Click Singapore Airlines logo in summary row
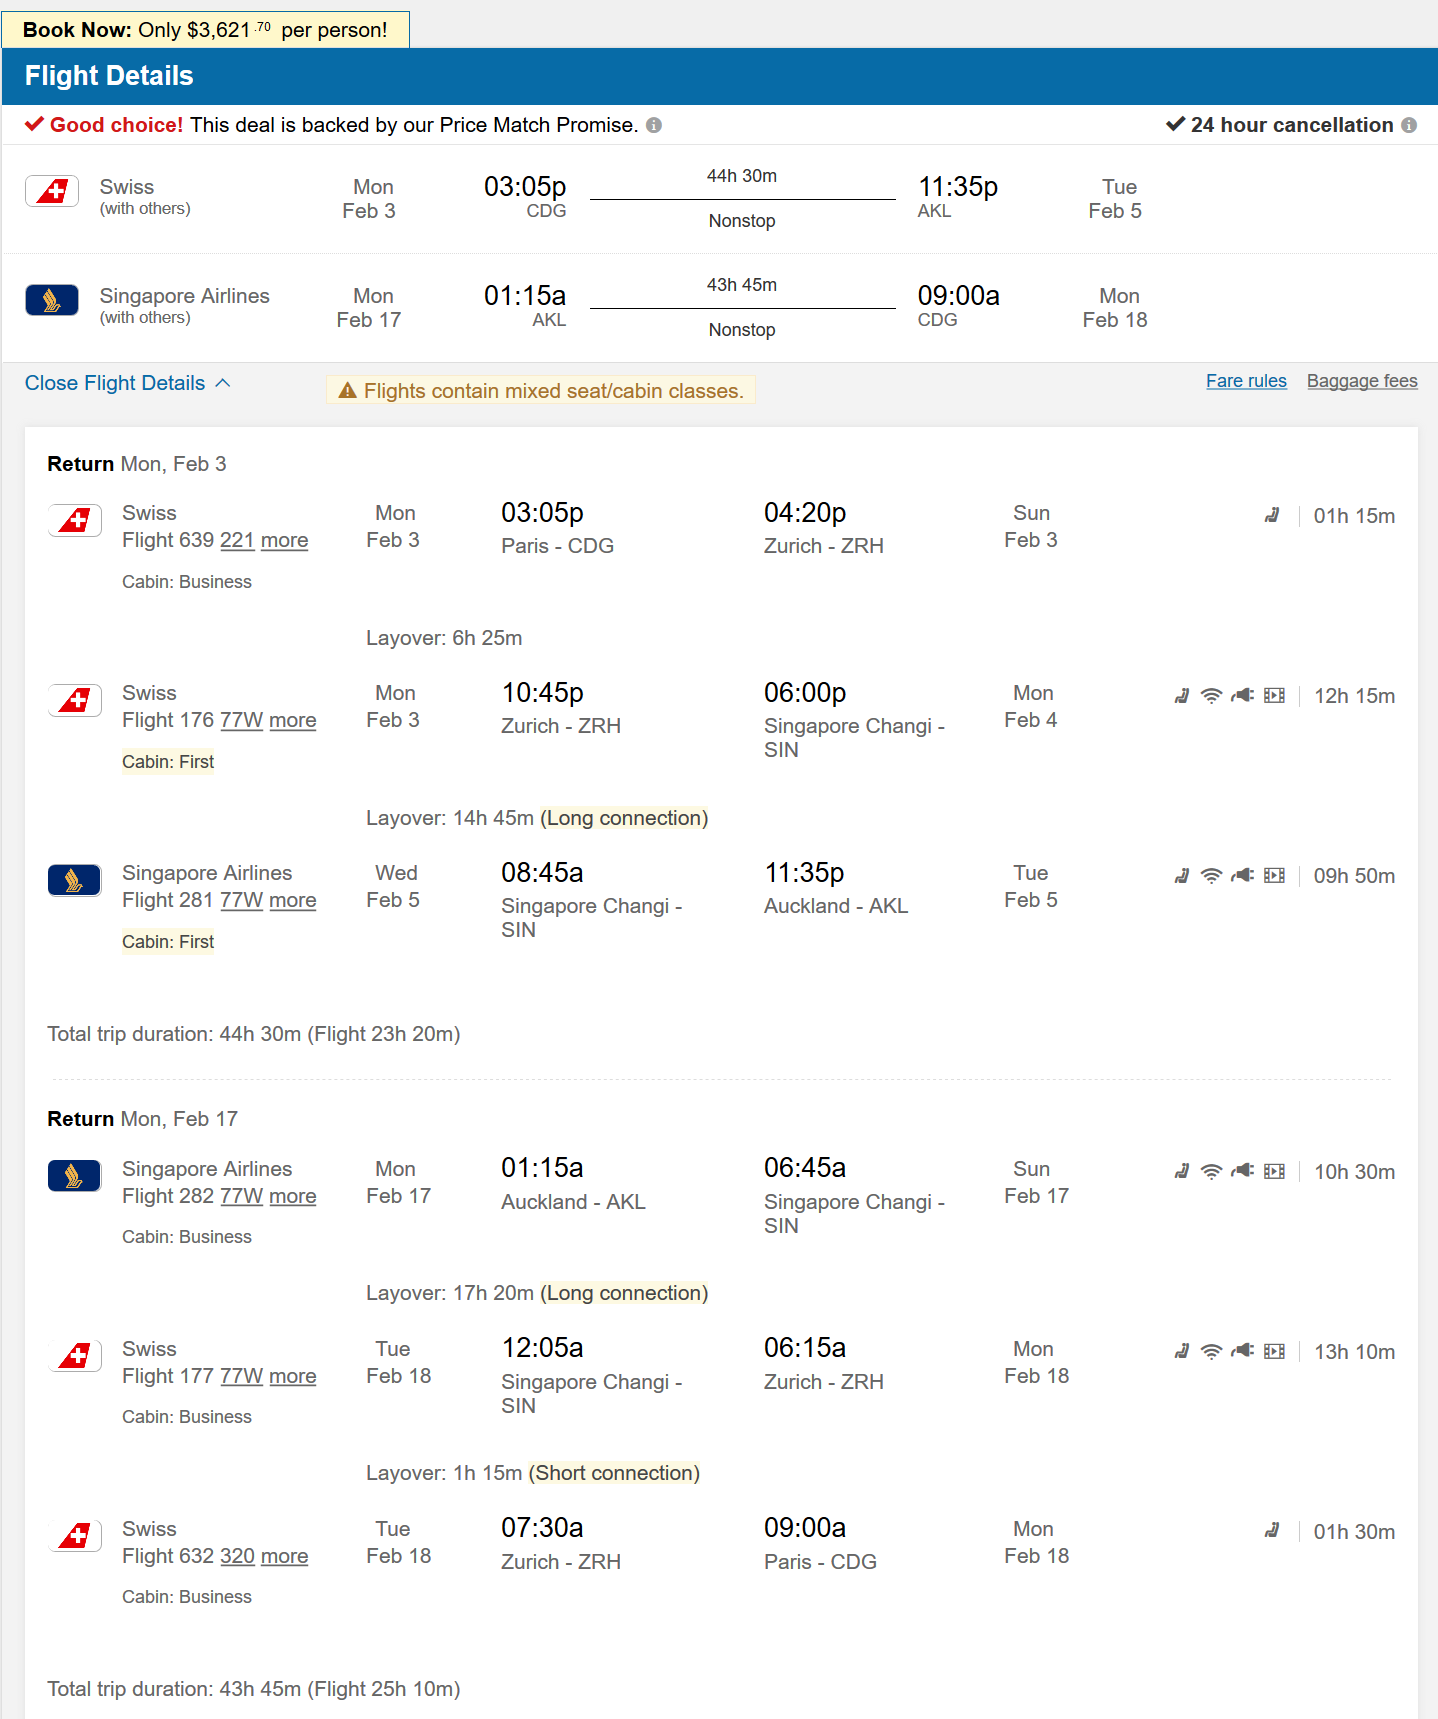 tap(52, 300)
